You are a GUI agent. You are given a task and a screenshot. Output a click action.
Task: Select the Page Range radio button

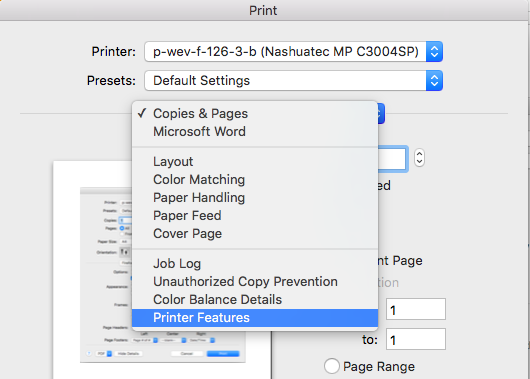point(332,366)
